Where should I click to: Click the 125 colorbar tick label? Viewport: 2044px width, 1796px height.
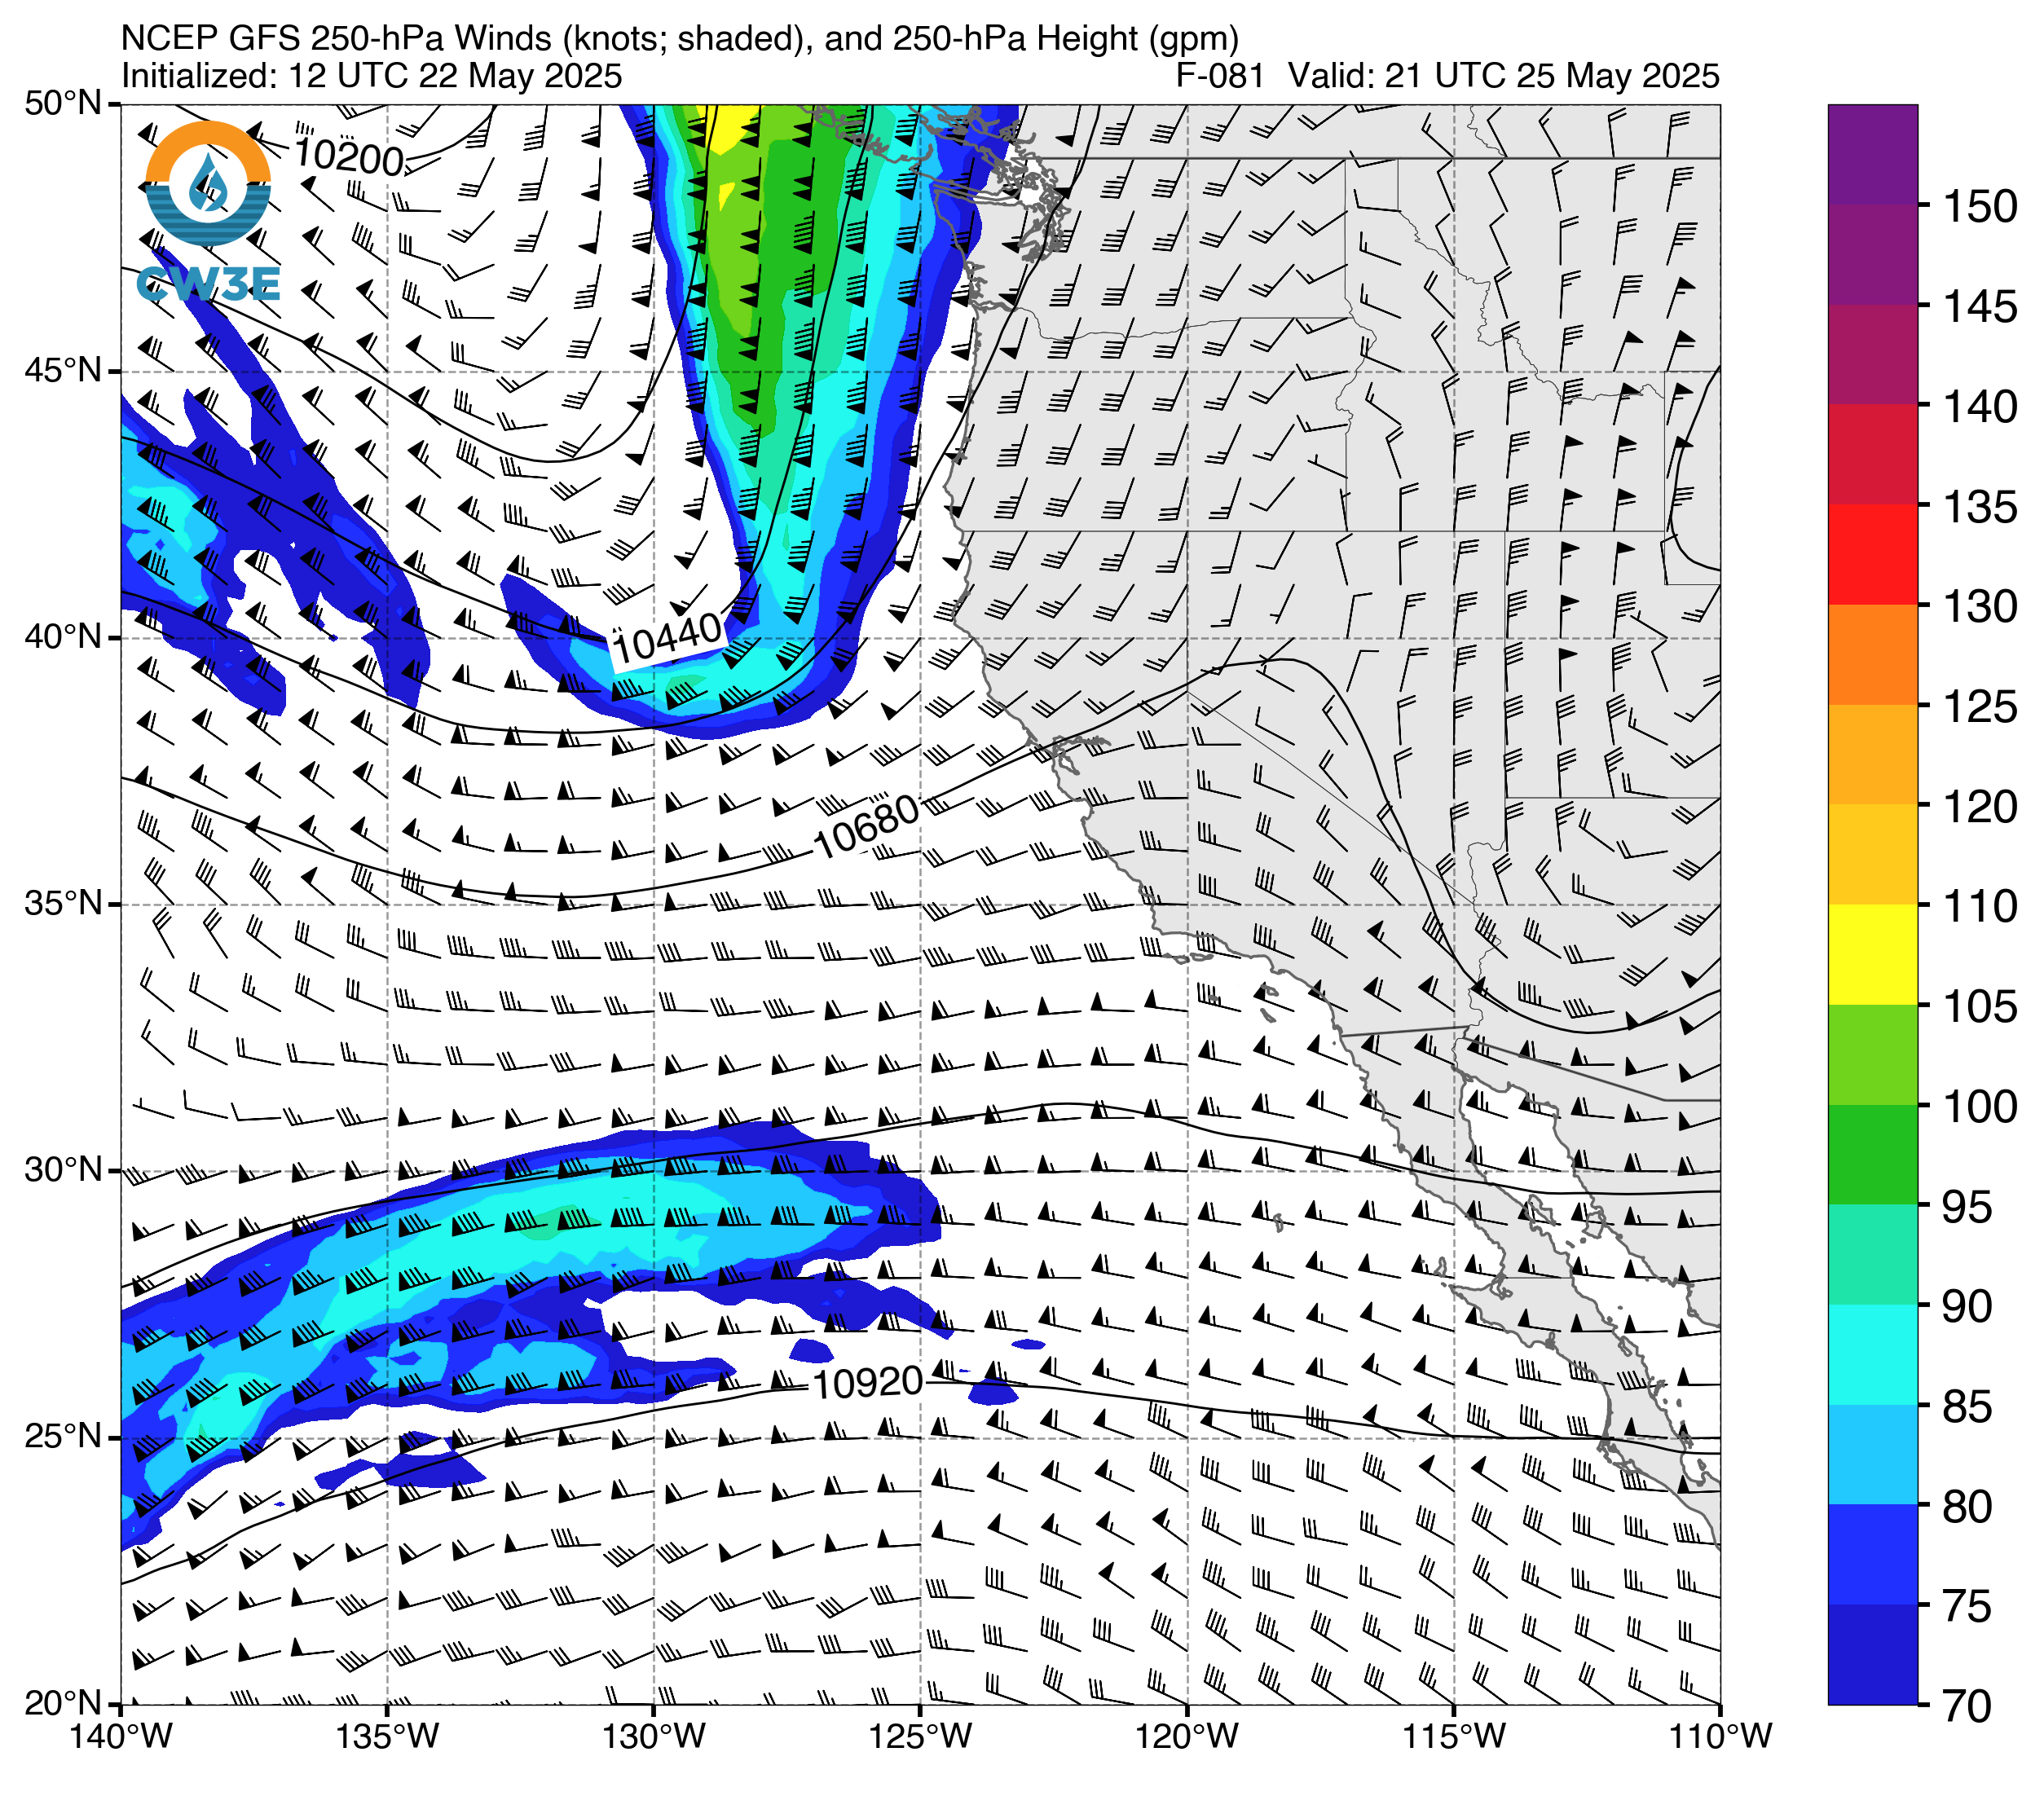[x=1980, y=707]
